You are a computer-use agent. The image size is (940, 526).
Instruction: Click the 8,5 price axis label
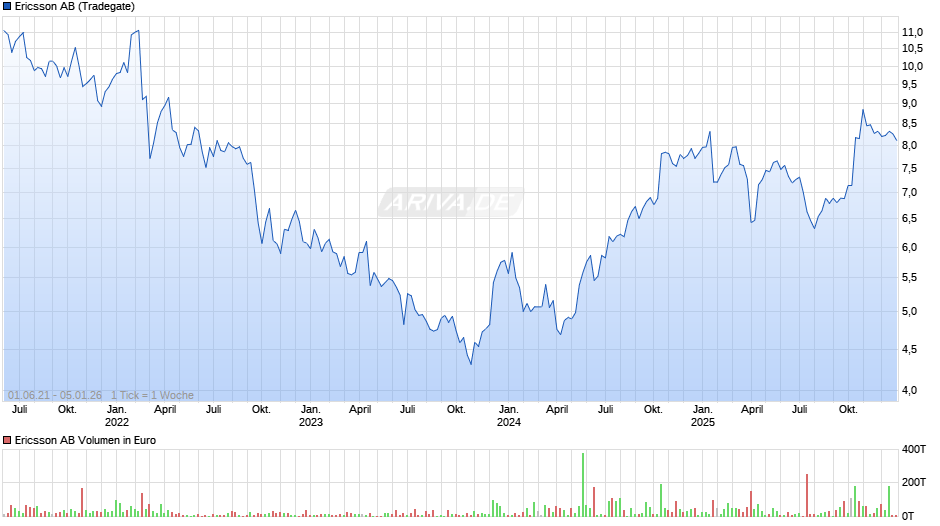pos(909,124)
